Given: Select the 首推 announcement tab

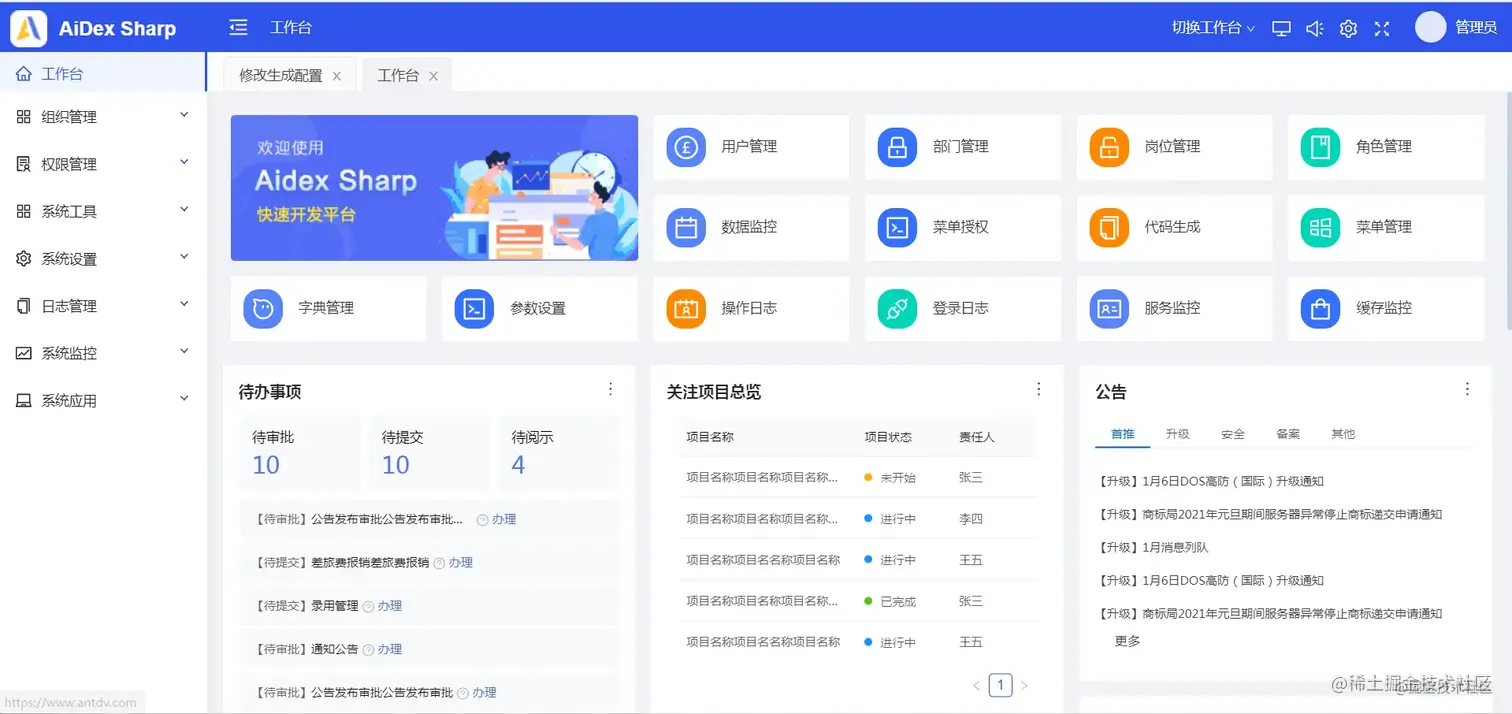Looking at the screenshot, I should click(1123, 434).
